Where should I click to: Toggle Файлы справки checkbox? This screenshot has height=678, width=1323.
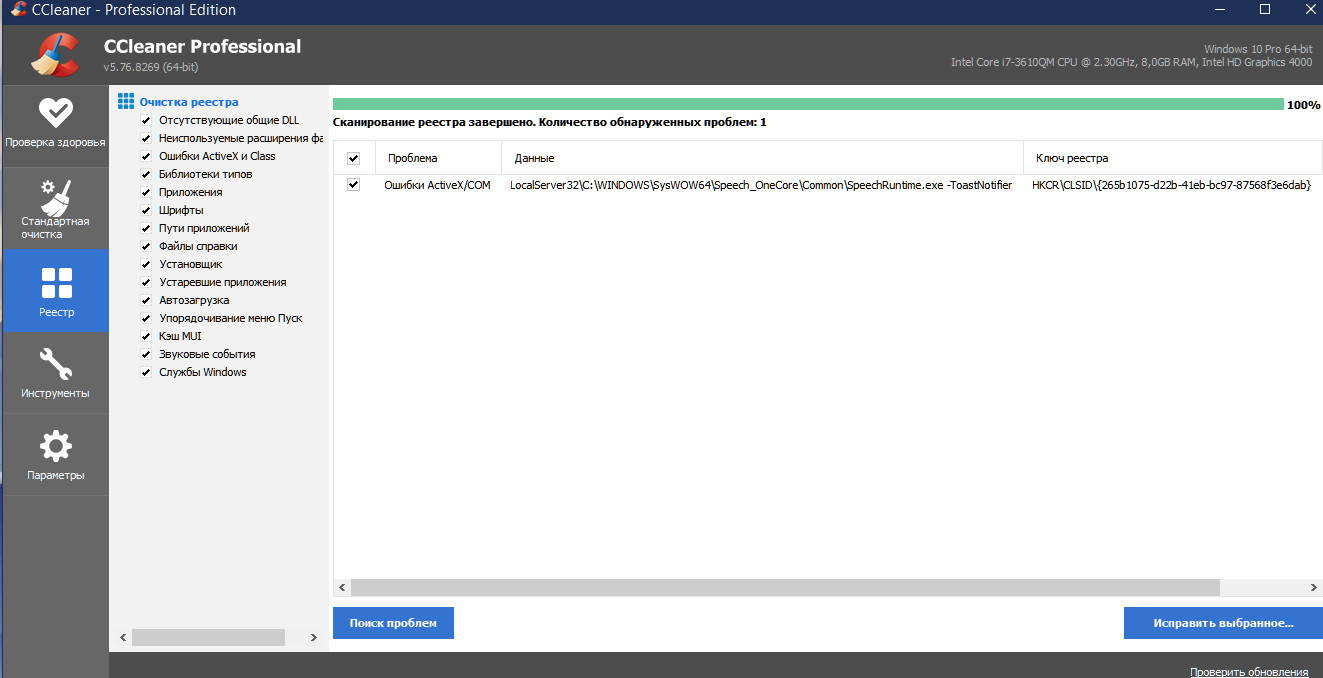(x=146, y=246)
